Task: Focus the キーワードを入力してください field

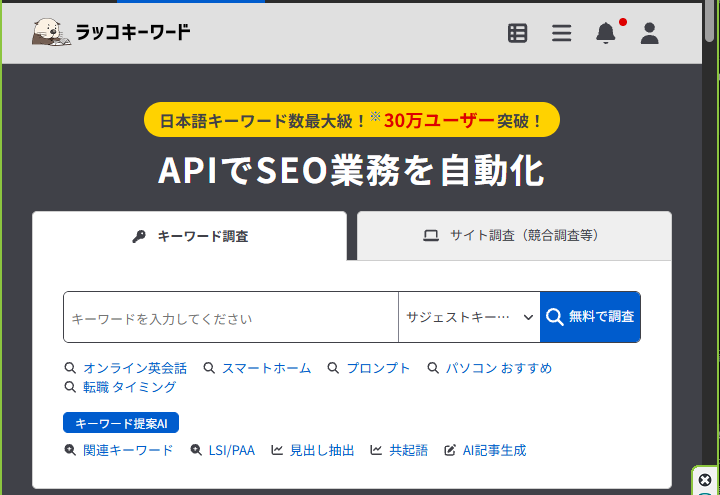Action: tap(231, 317)
